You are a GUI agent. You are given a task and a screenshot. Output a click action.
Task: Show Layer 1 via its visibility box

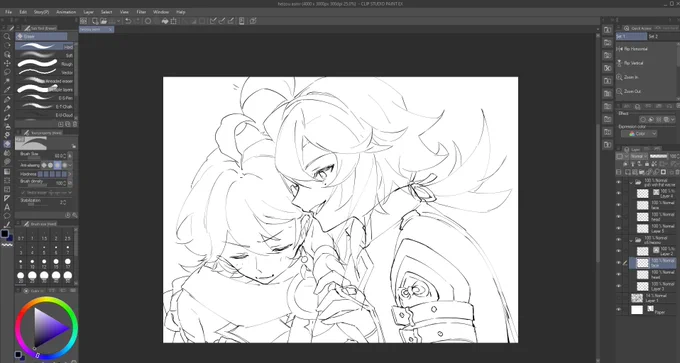pos(619,298)
